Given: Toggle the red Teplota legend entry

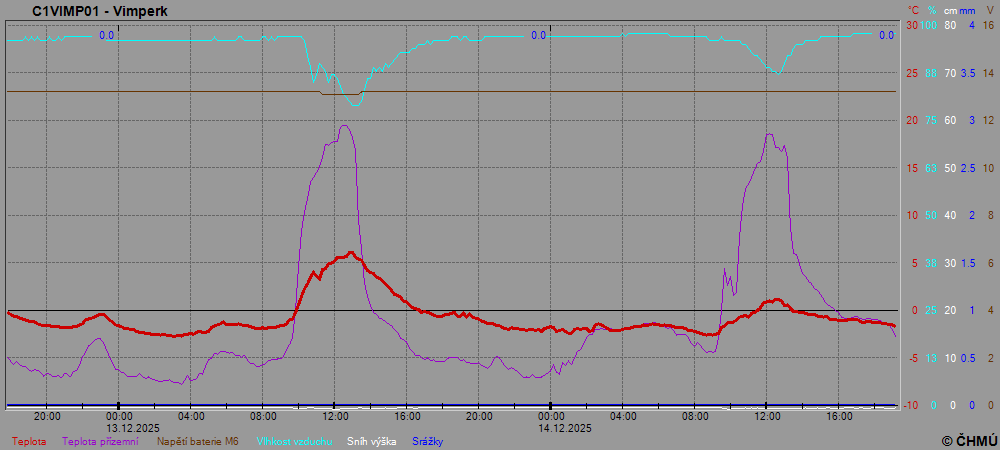Looking at the screenshot, I should [x=28, y=441].
